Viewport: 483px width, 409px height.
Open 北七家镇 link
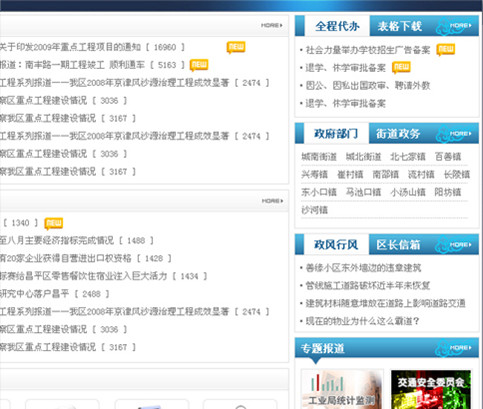tap(408, 157)
